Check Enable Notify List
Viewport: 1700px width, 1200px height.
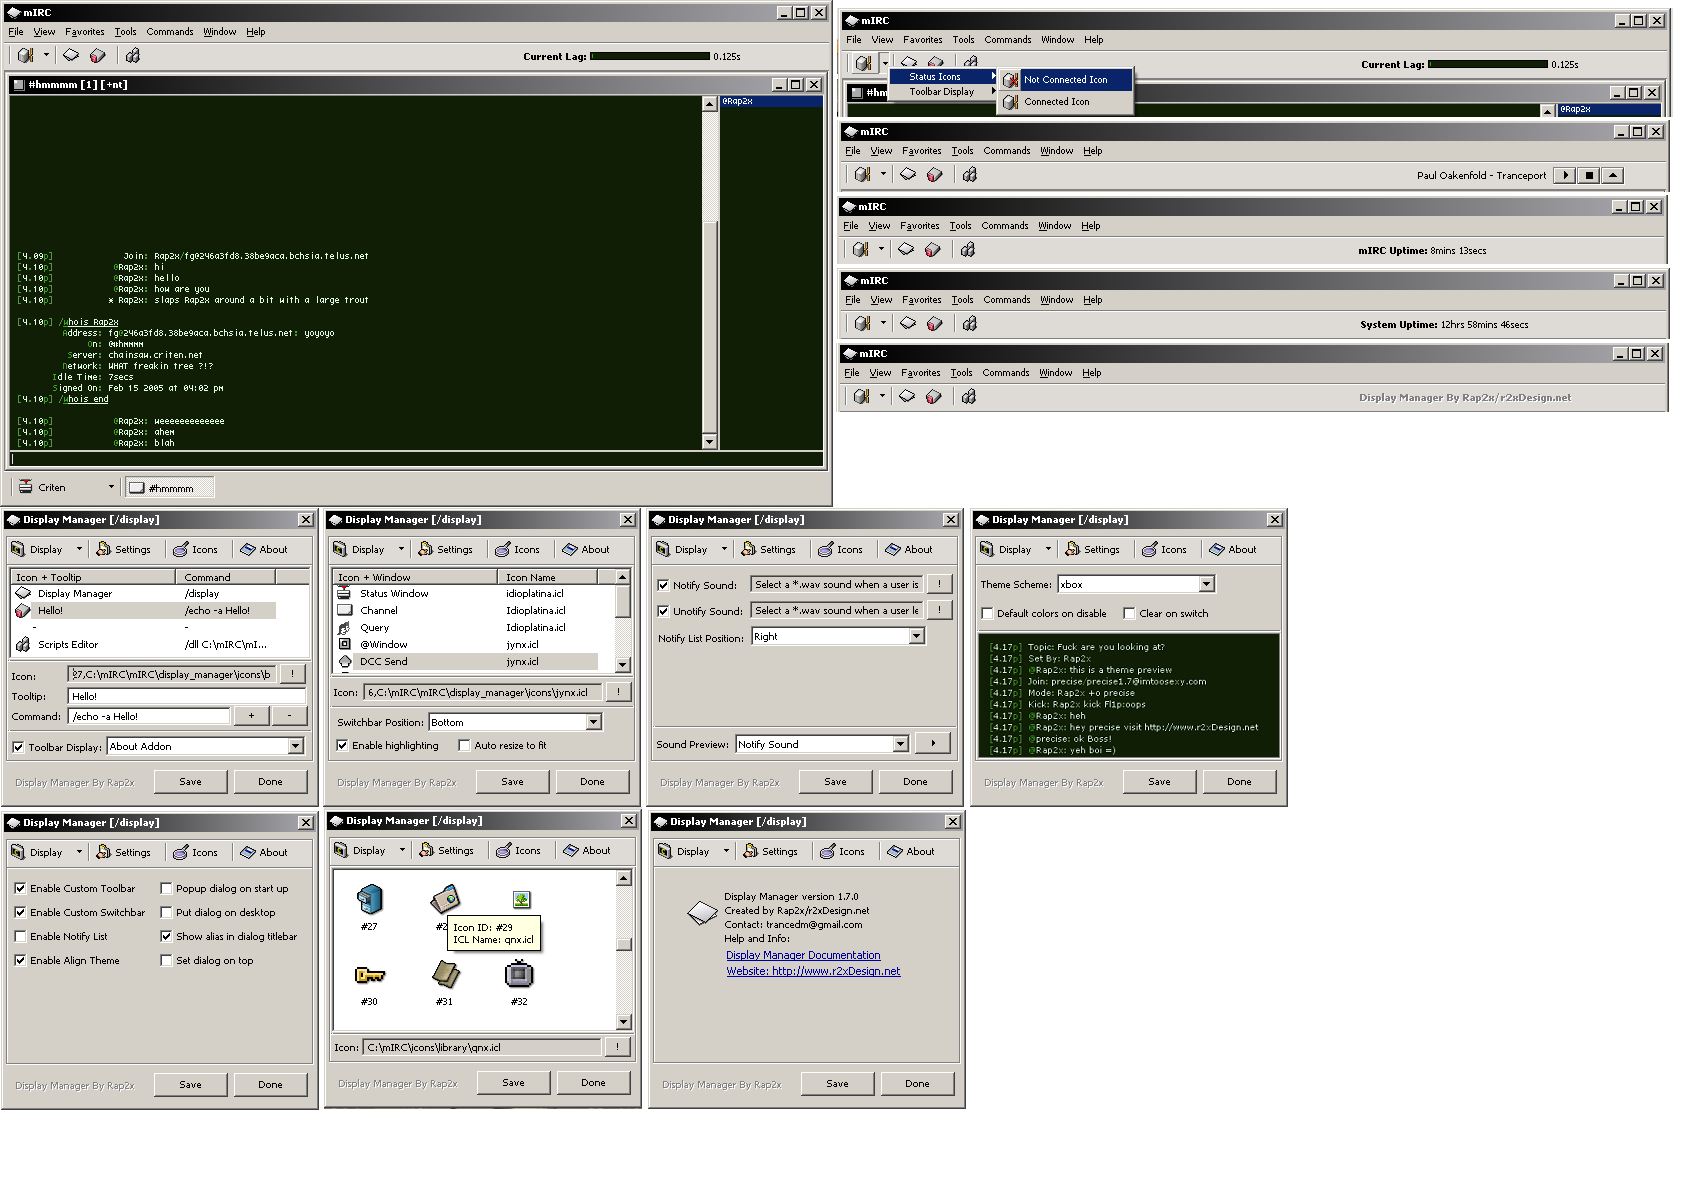(20, 936)
